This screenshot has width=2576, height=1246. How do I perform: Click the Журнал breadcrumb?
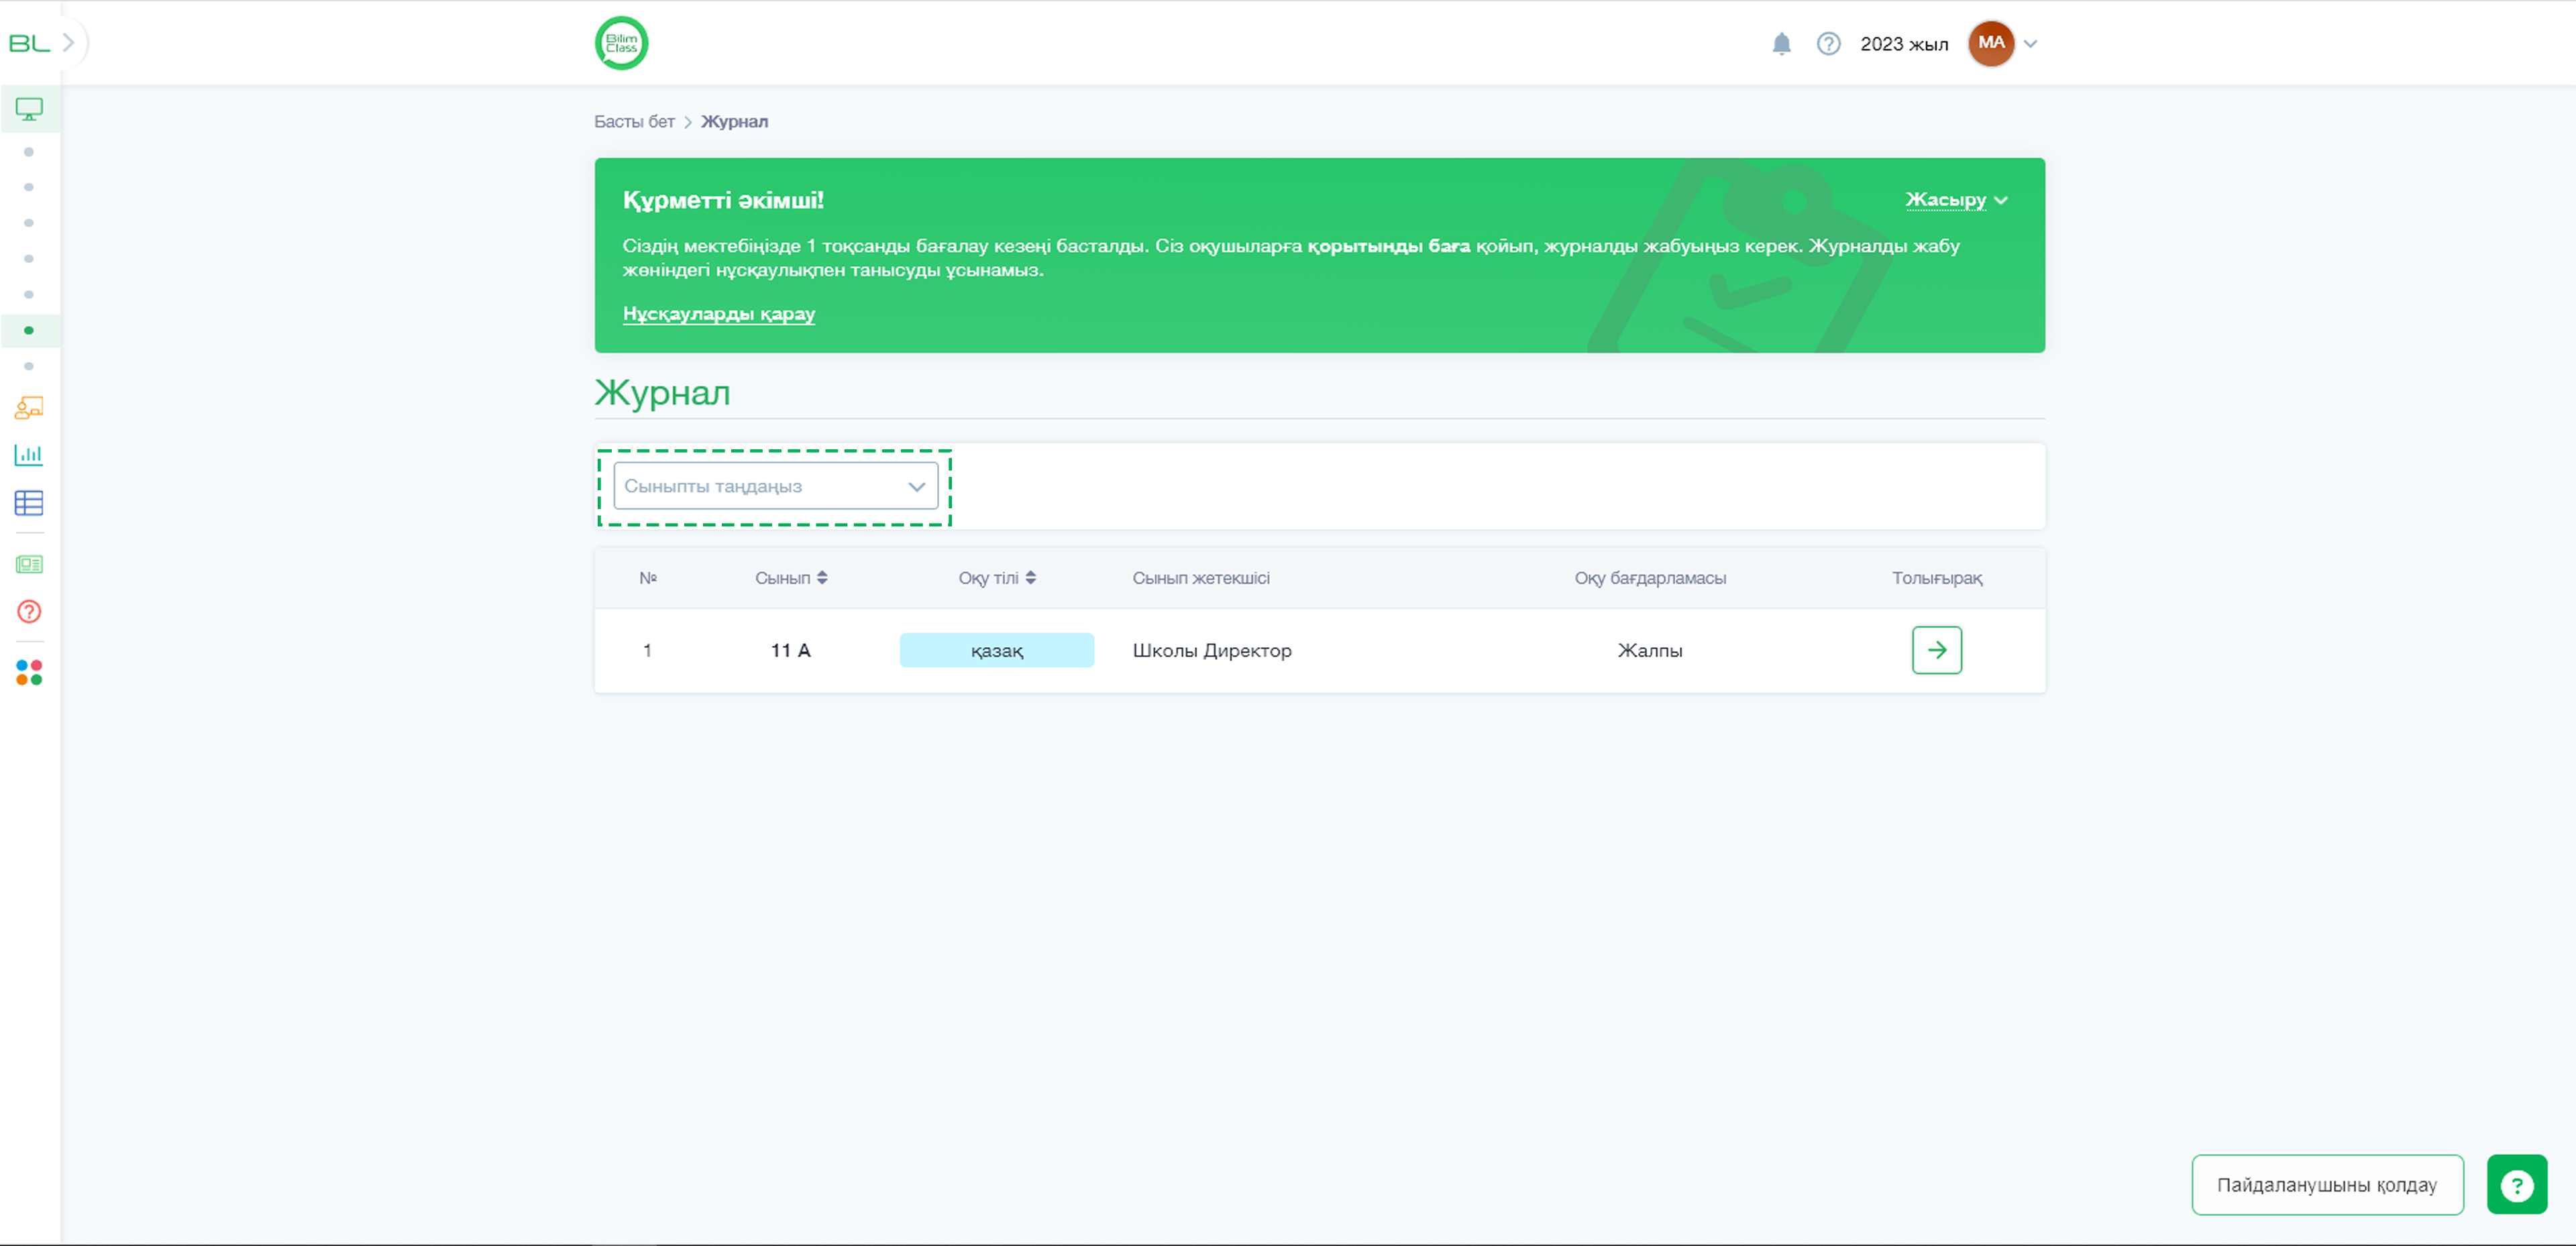[734, 122]
